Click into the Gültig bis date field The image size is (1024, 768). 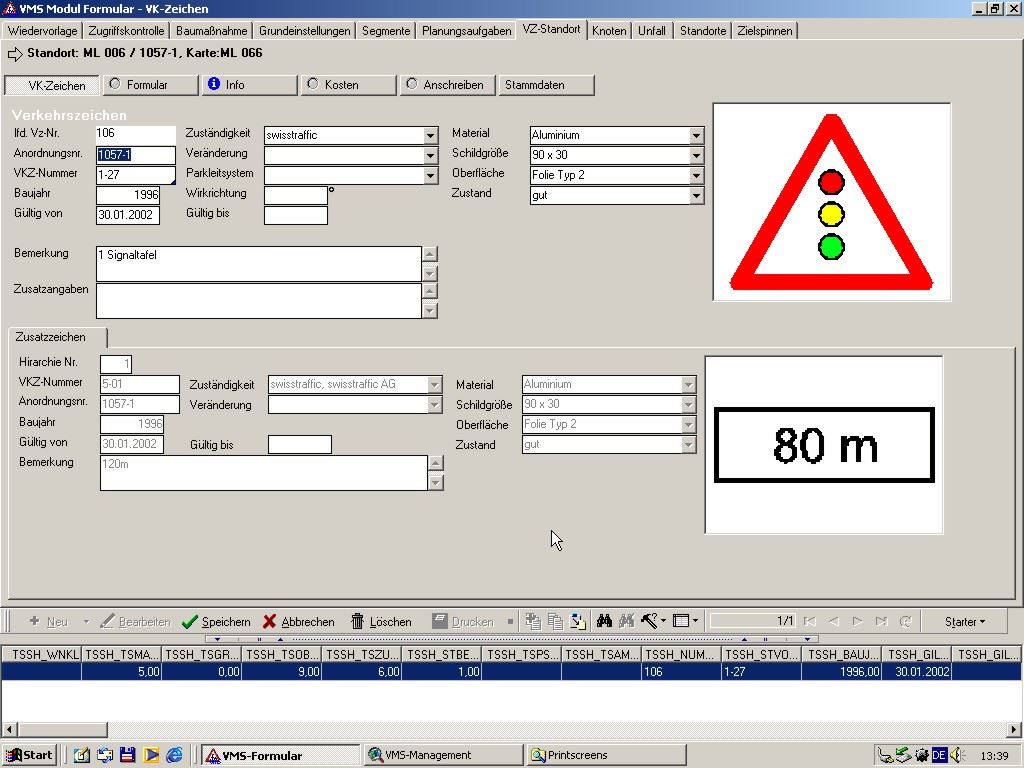pos(295,215)
